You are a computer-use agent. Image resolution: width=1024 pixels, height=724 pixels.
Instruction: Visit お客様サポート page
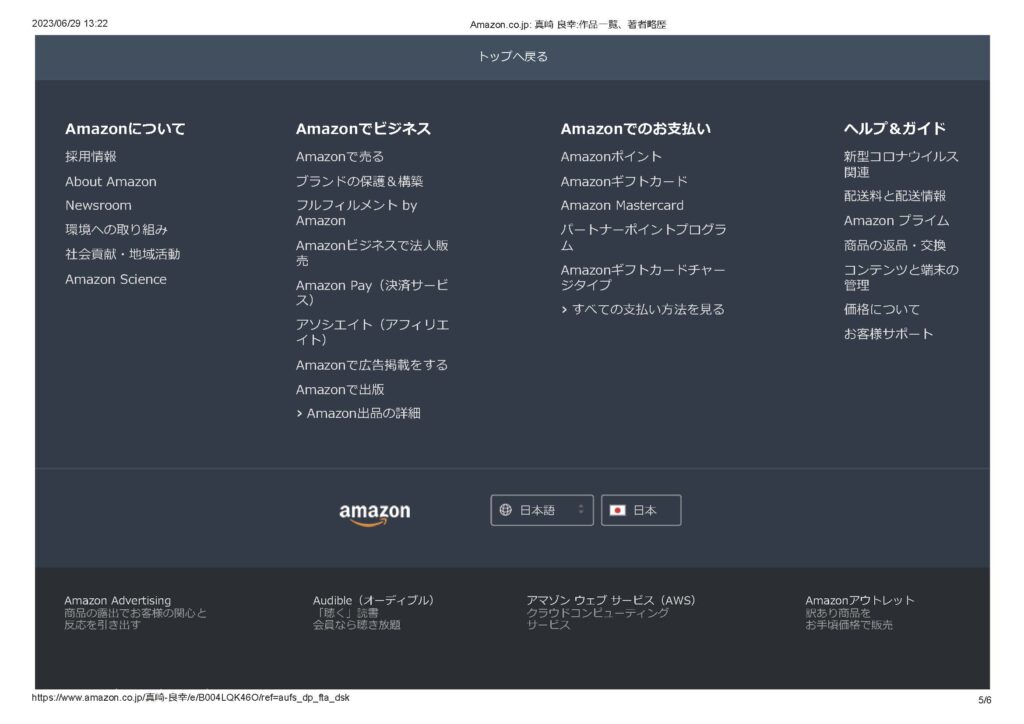tap(888, 334)
